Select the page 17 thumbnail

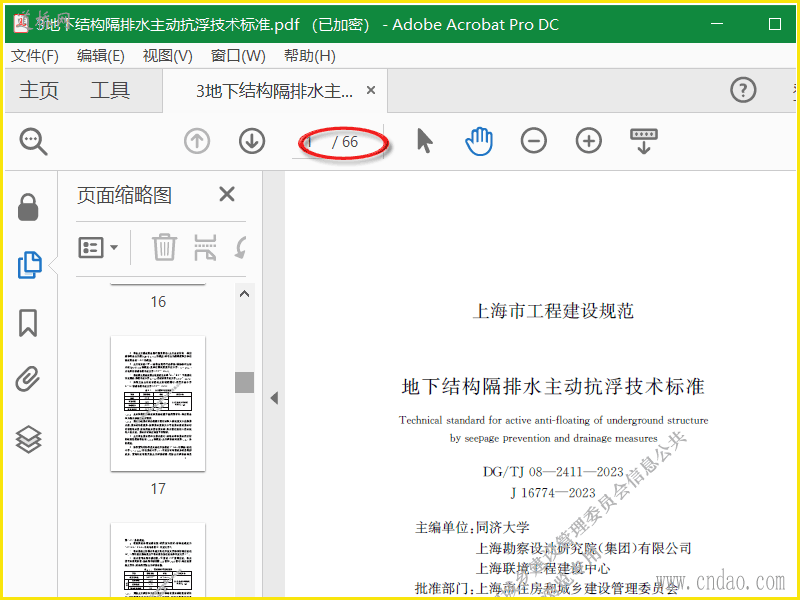tap(158, 404)
